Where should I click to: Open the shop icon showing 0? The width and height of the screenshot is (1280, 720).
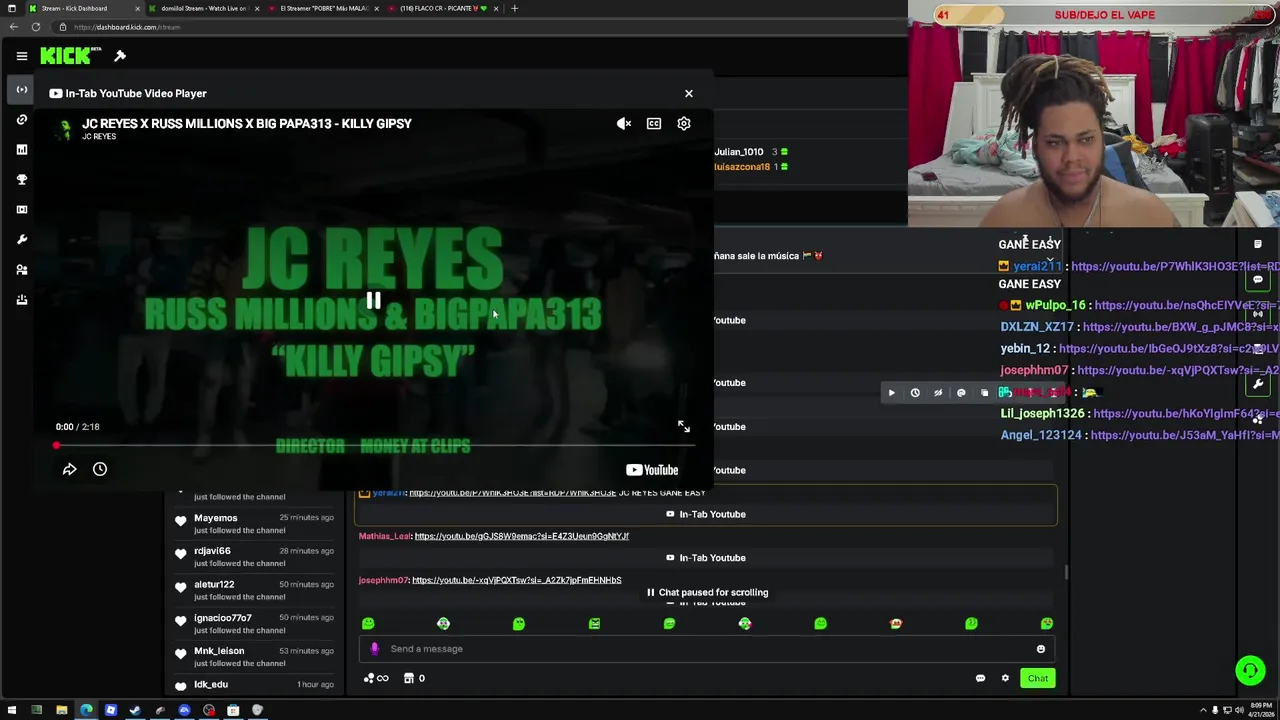pos(414,679)
